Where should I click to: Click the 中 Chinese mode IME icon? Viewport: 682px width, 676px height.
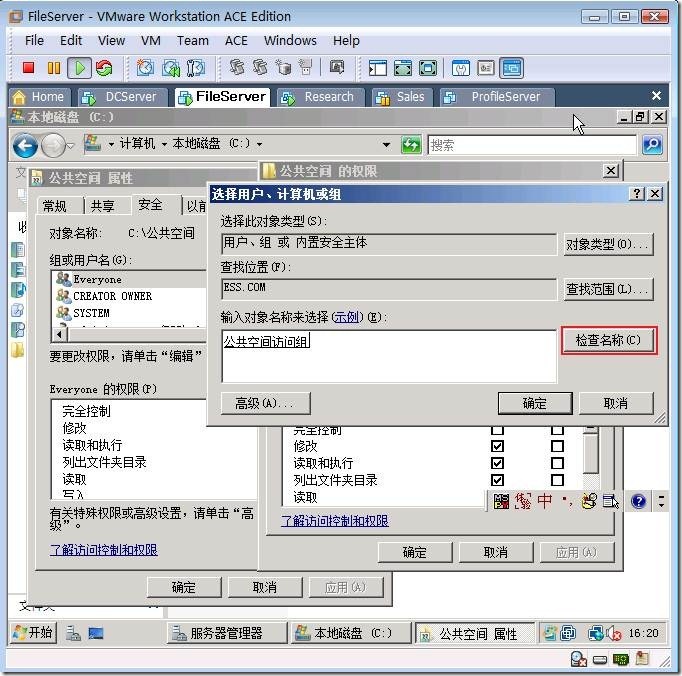click(544, 501)
